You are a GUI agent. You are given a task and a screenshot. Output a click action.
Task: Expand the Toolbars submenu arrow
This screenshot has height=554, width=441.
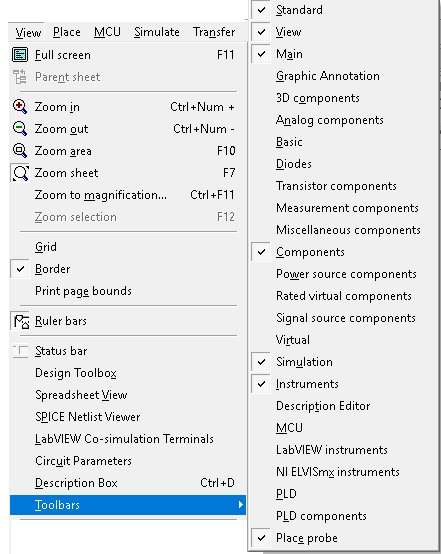tap(241, 505)
